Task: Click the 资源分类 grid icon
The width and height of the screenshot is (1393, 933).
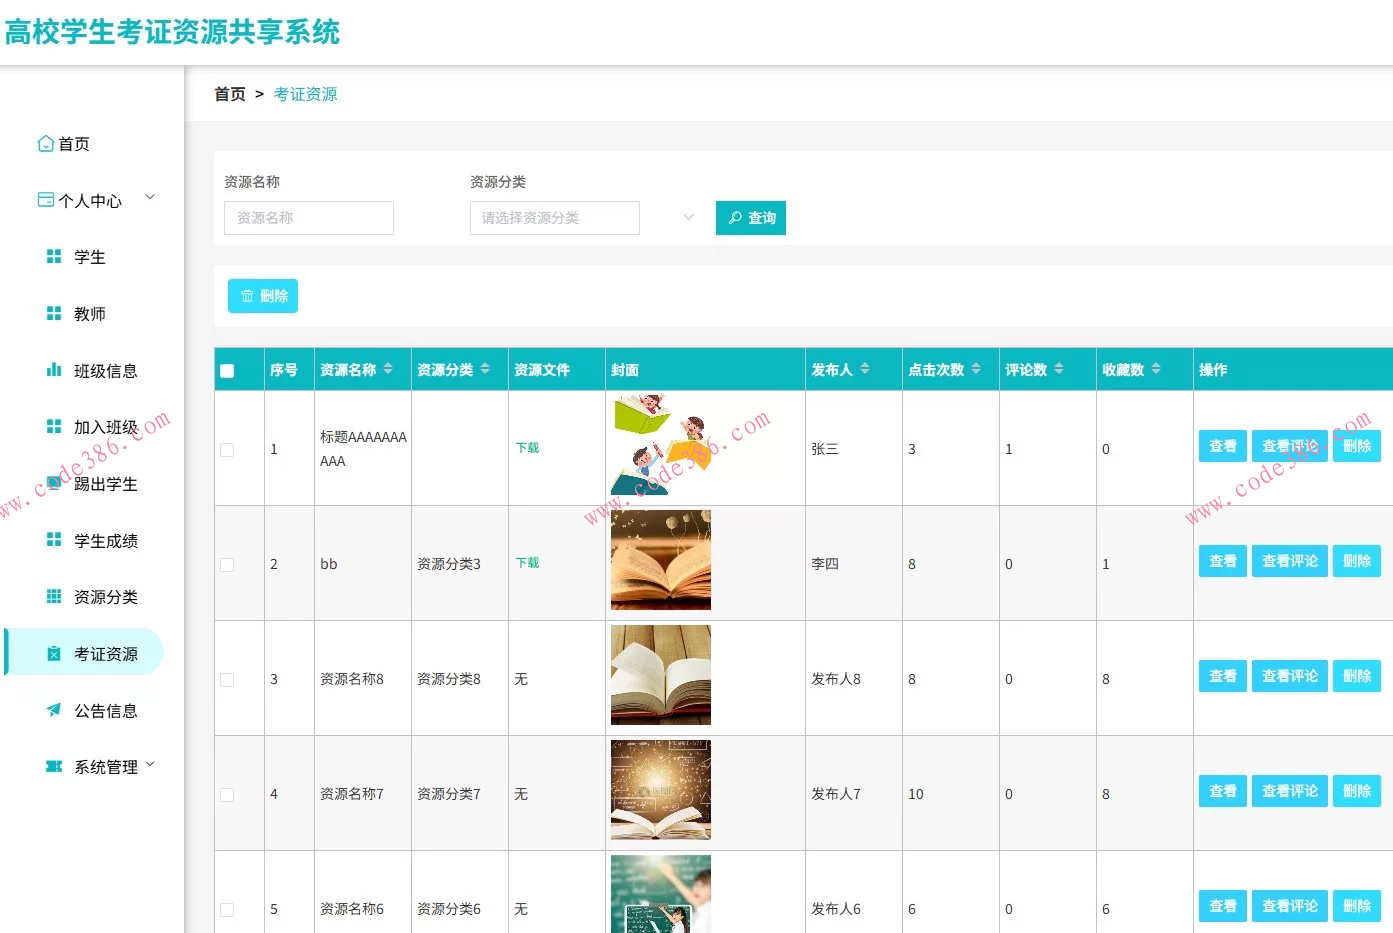Action: [54, 596]
